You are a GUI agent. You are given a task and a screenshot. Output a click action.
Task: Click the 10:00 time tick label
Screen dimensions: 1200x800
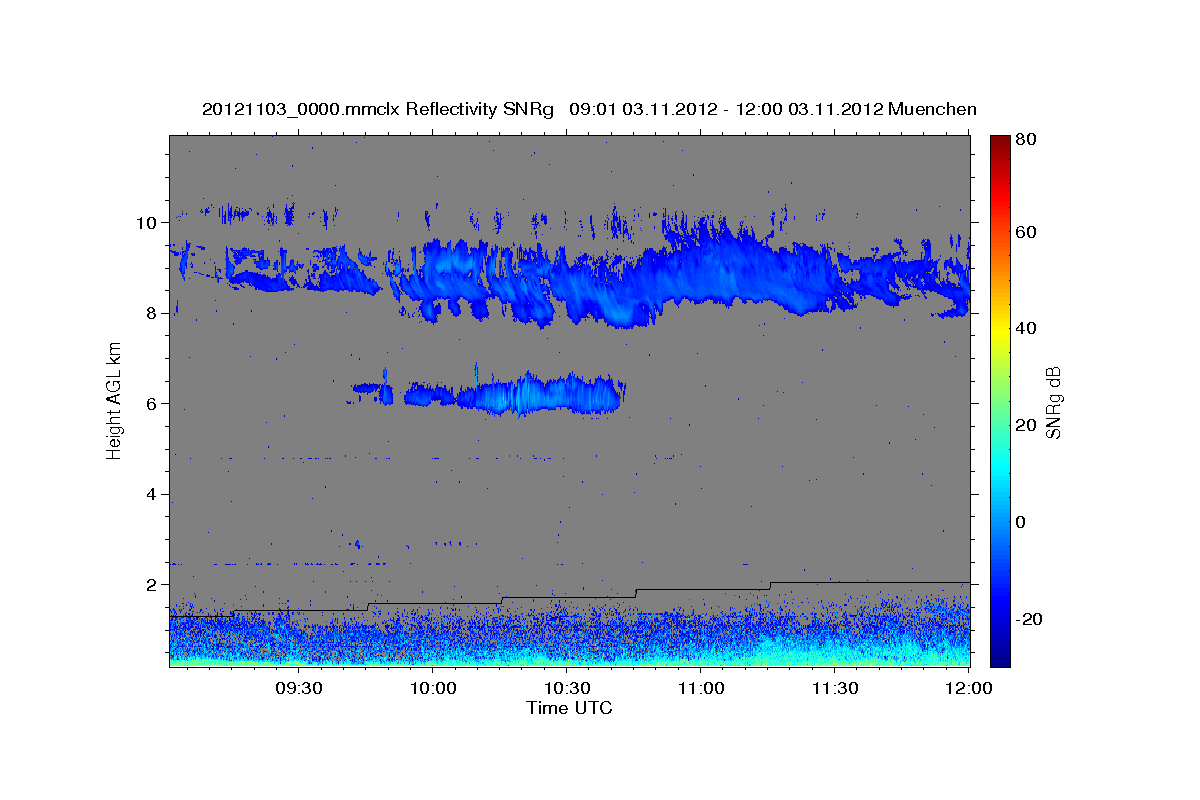point(432,689)
